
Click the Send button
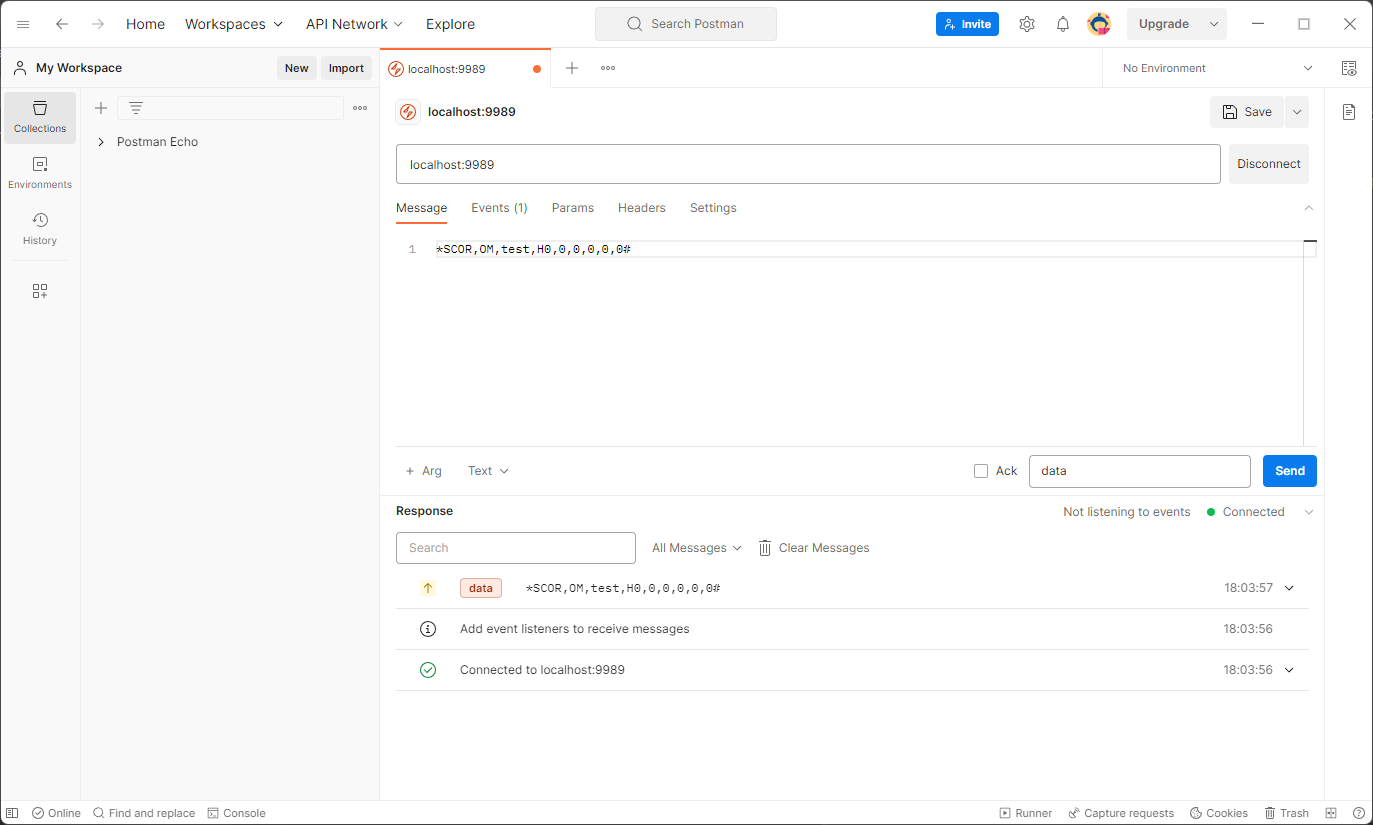pyautogui.click(x=1290, y=471)
